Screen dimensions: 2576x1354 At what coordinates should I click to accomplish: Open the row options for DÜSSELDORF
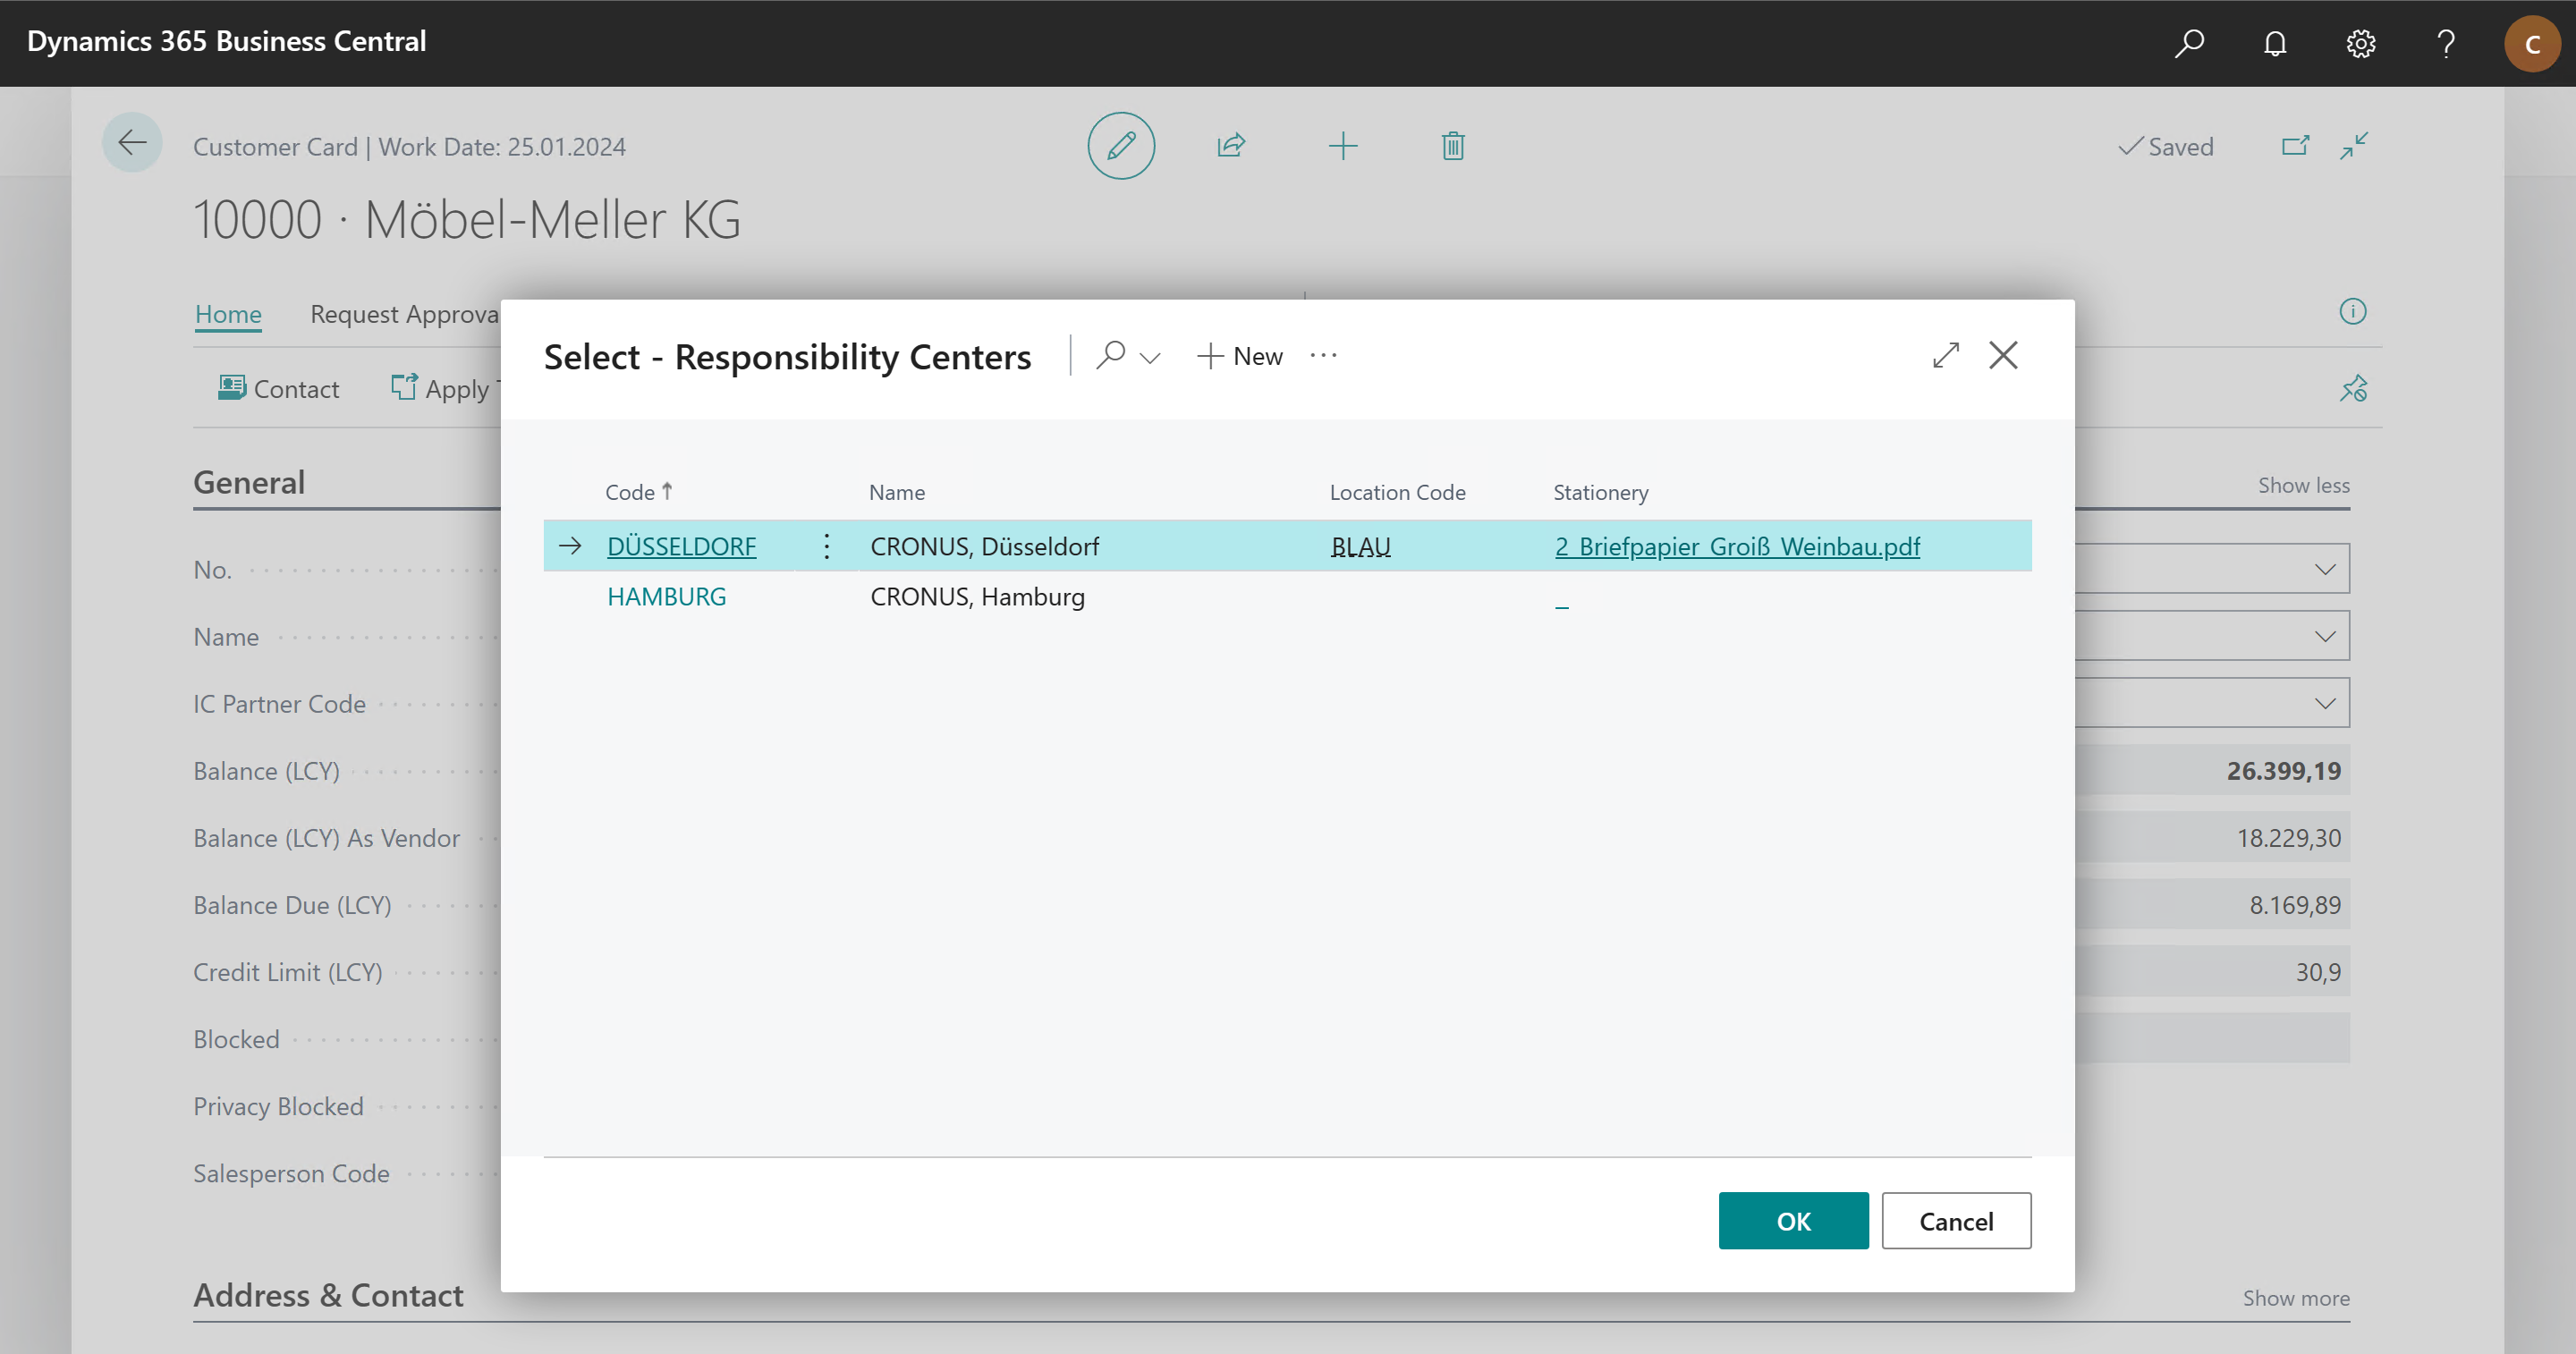tap(826, 546)
